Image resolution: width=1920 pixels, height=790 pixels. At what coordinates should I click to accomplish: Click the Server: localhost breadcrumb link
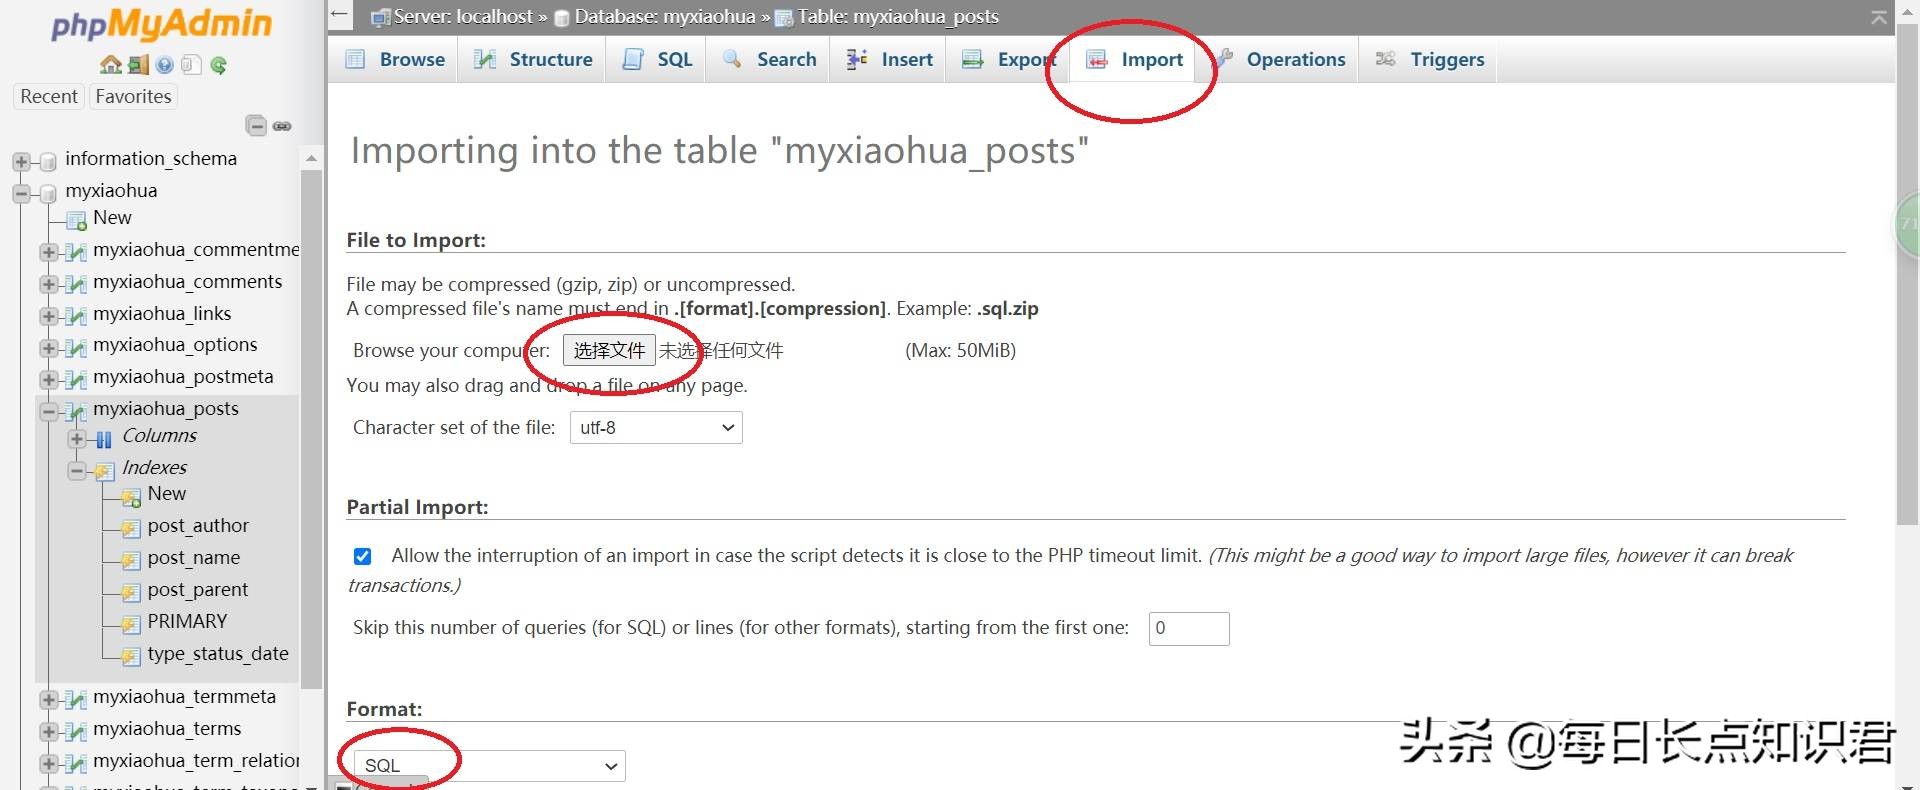[x=464, y=16]
